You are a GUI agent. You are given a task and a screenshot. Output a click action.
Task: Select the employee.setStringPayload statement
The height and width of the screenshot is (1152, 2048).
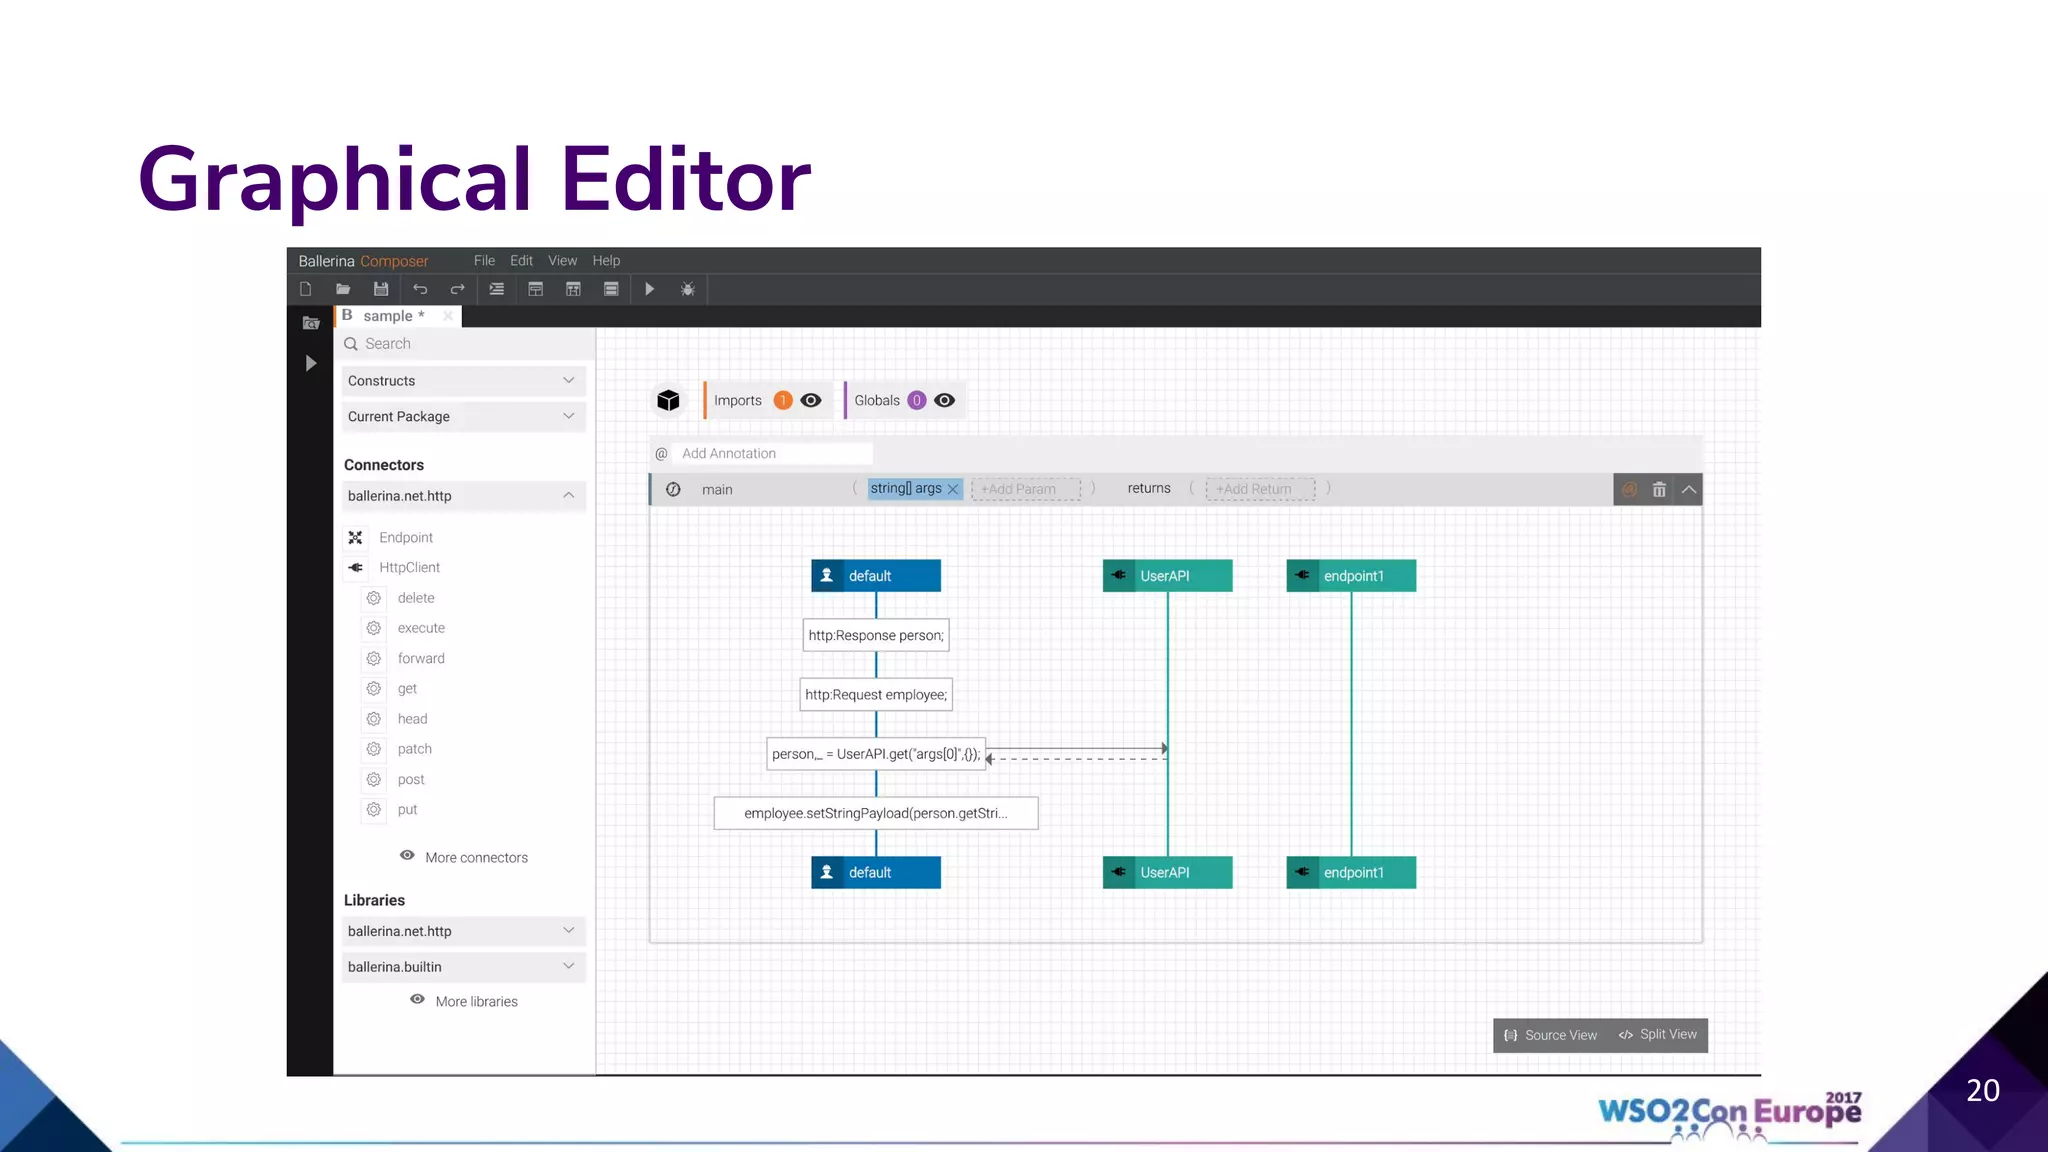click(x=876, y=813)
